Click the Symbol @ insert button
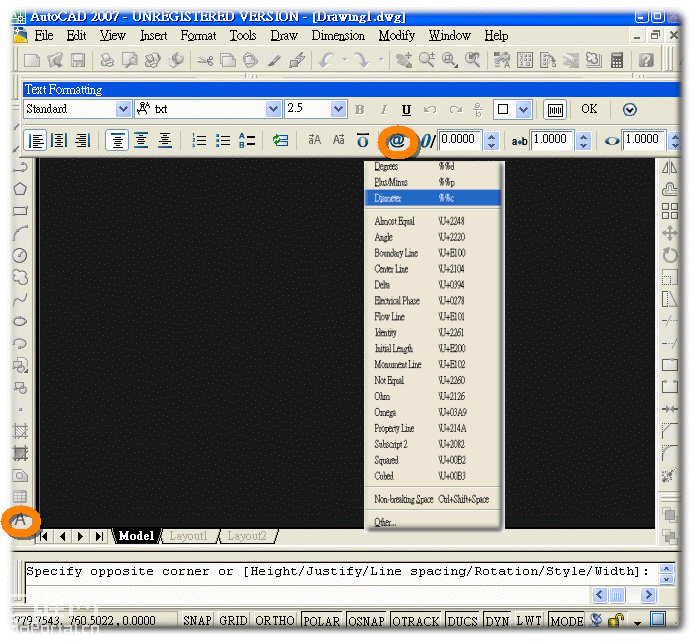The width and height of the screenshot is (698, 644). (x=397, y=142)
